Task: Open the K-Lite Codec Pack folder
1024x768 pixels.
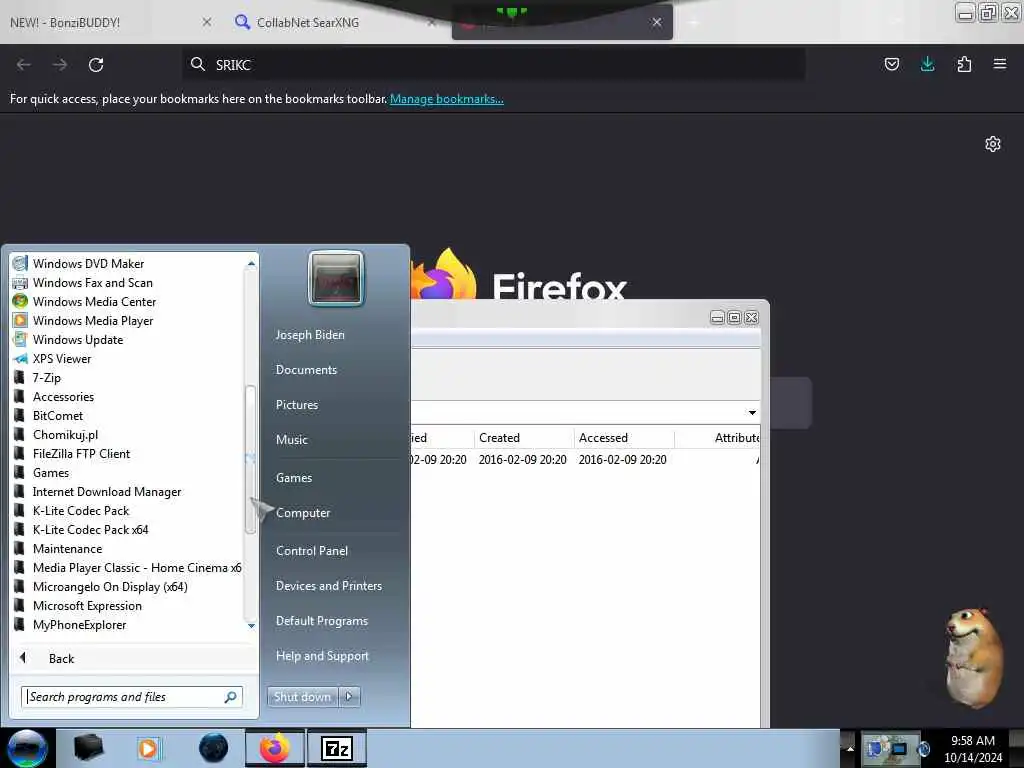Action: [x=81, y=511]
